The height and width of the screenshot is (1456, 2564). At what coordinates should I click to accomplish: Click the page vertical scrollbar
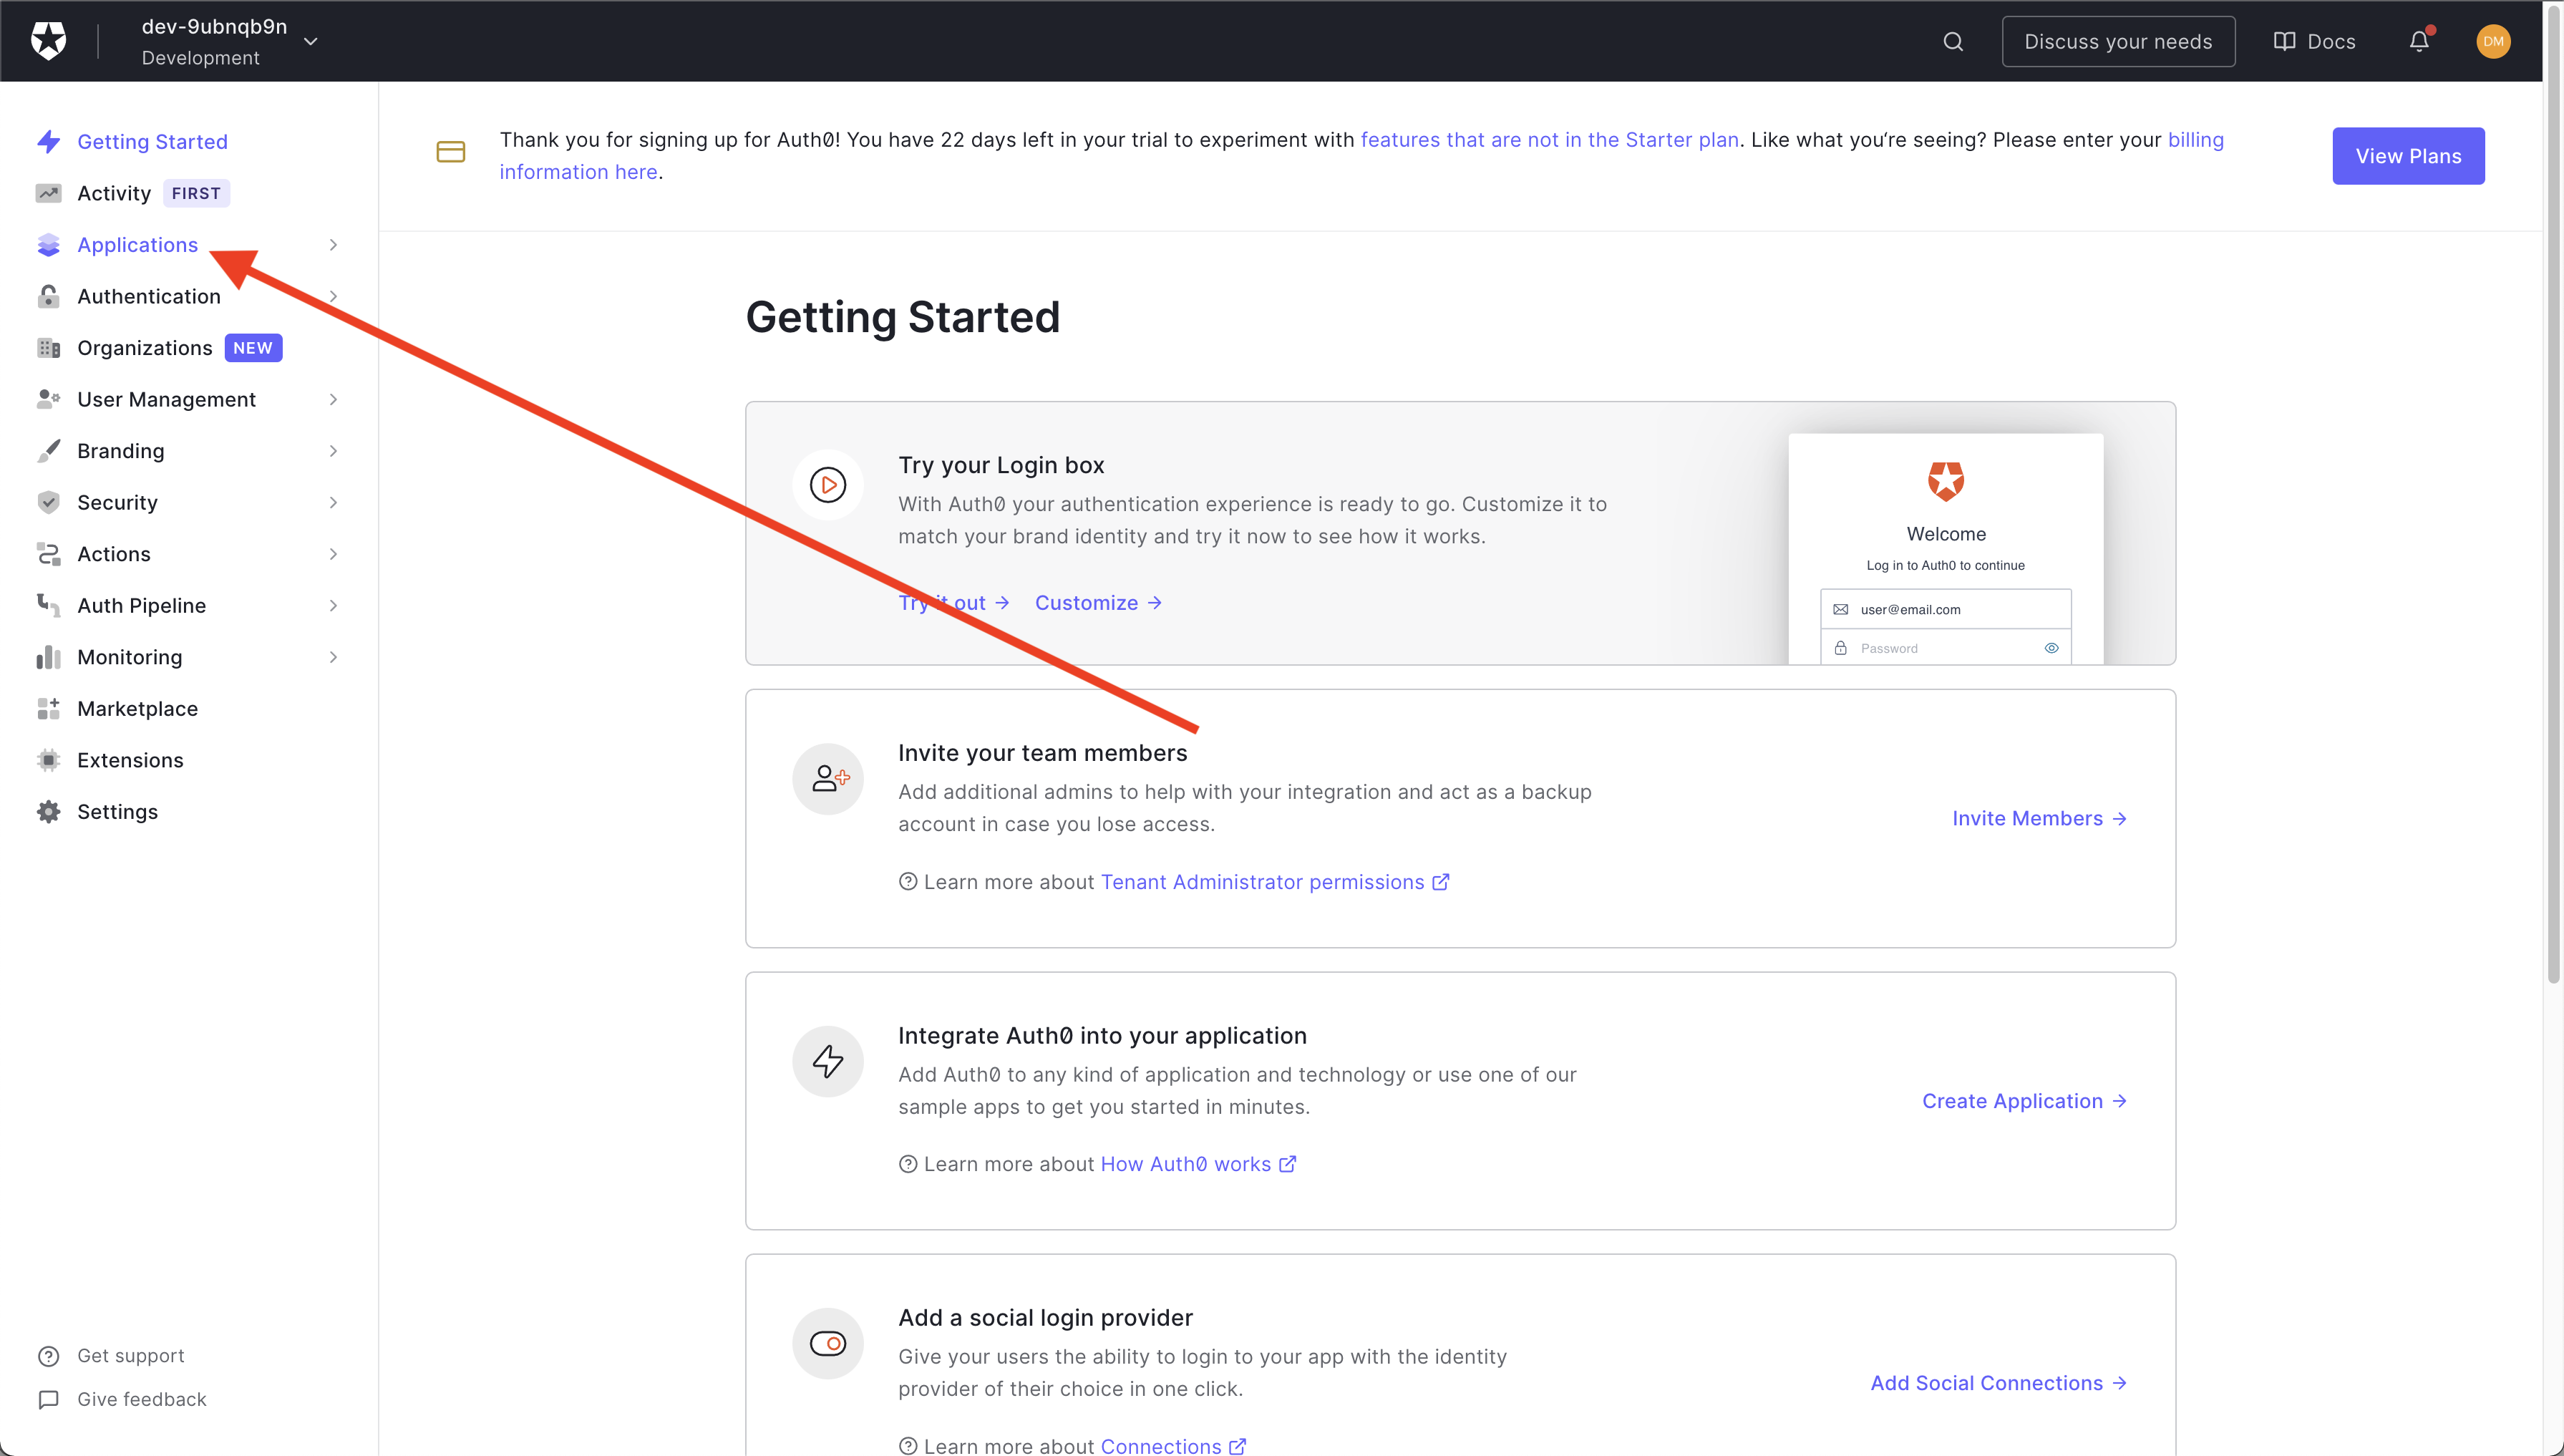2552,500
